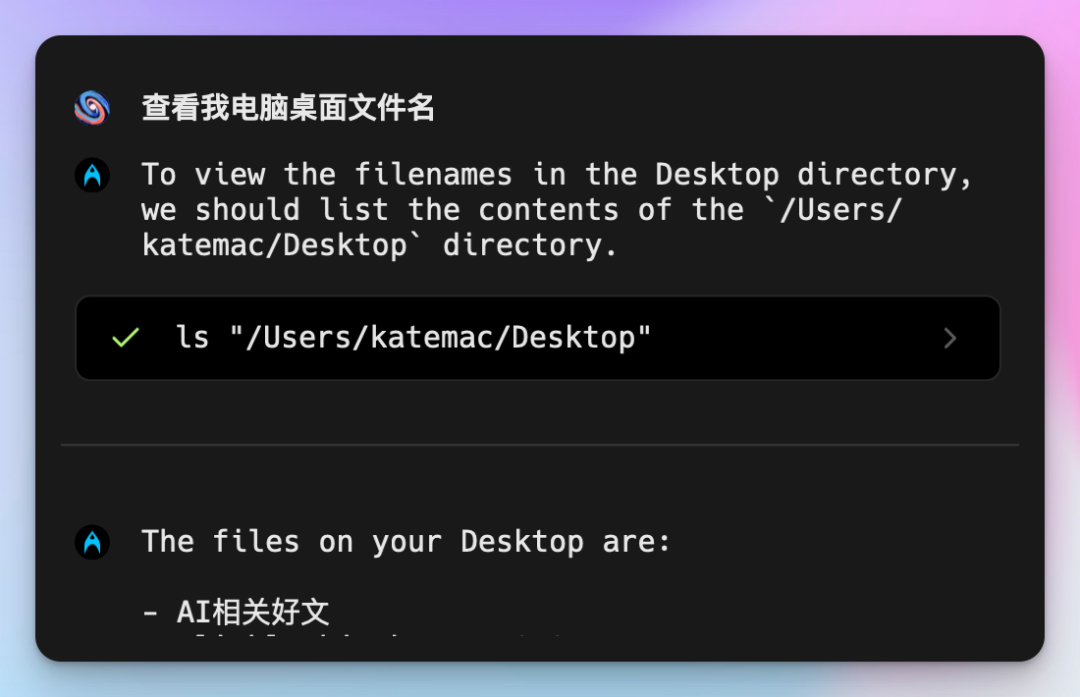This screenshot has width=1080, height=697.
Task: Select the ls "/Users/katemac/Desktop" command text
Action: tap(413, 338)
